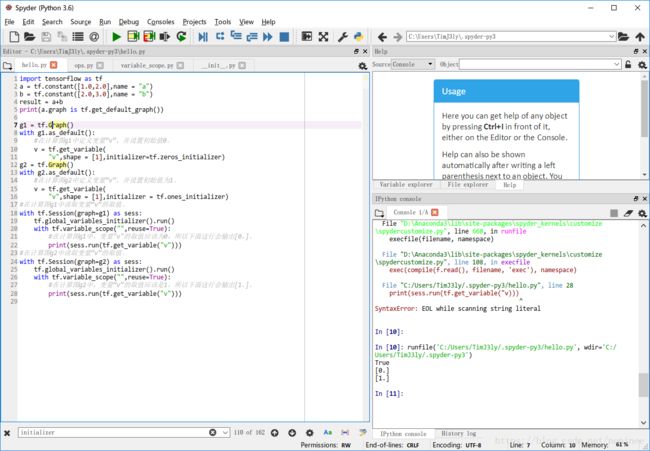Toggle case sensitive search Aa

point(327,432)
